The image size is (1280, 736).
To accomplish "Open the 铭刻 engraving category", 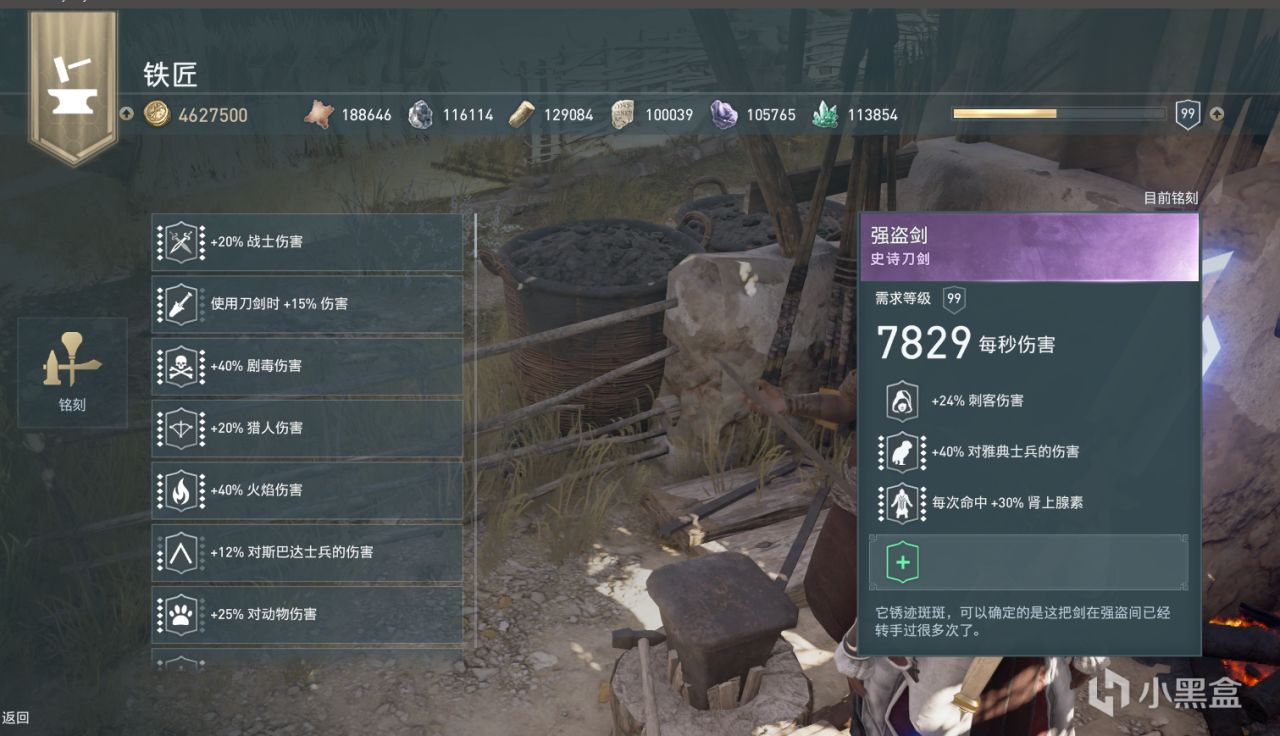I will pyautogui.click(x=72, y=372).
